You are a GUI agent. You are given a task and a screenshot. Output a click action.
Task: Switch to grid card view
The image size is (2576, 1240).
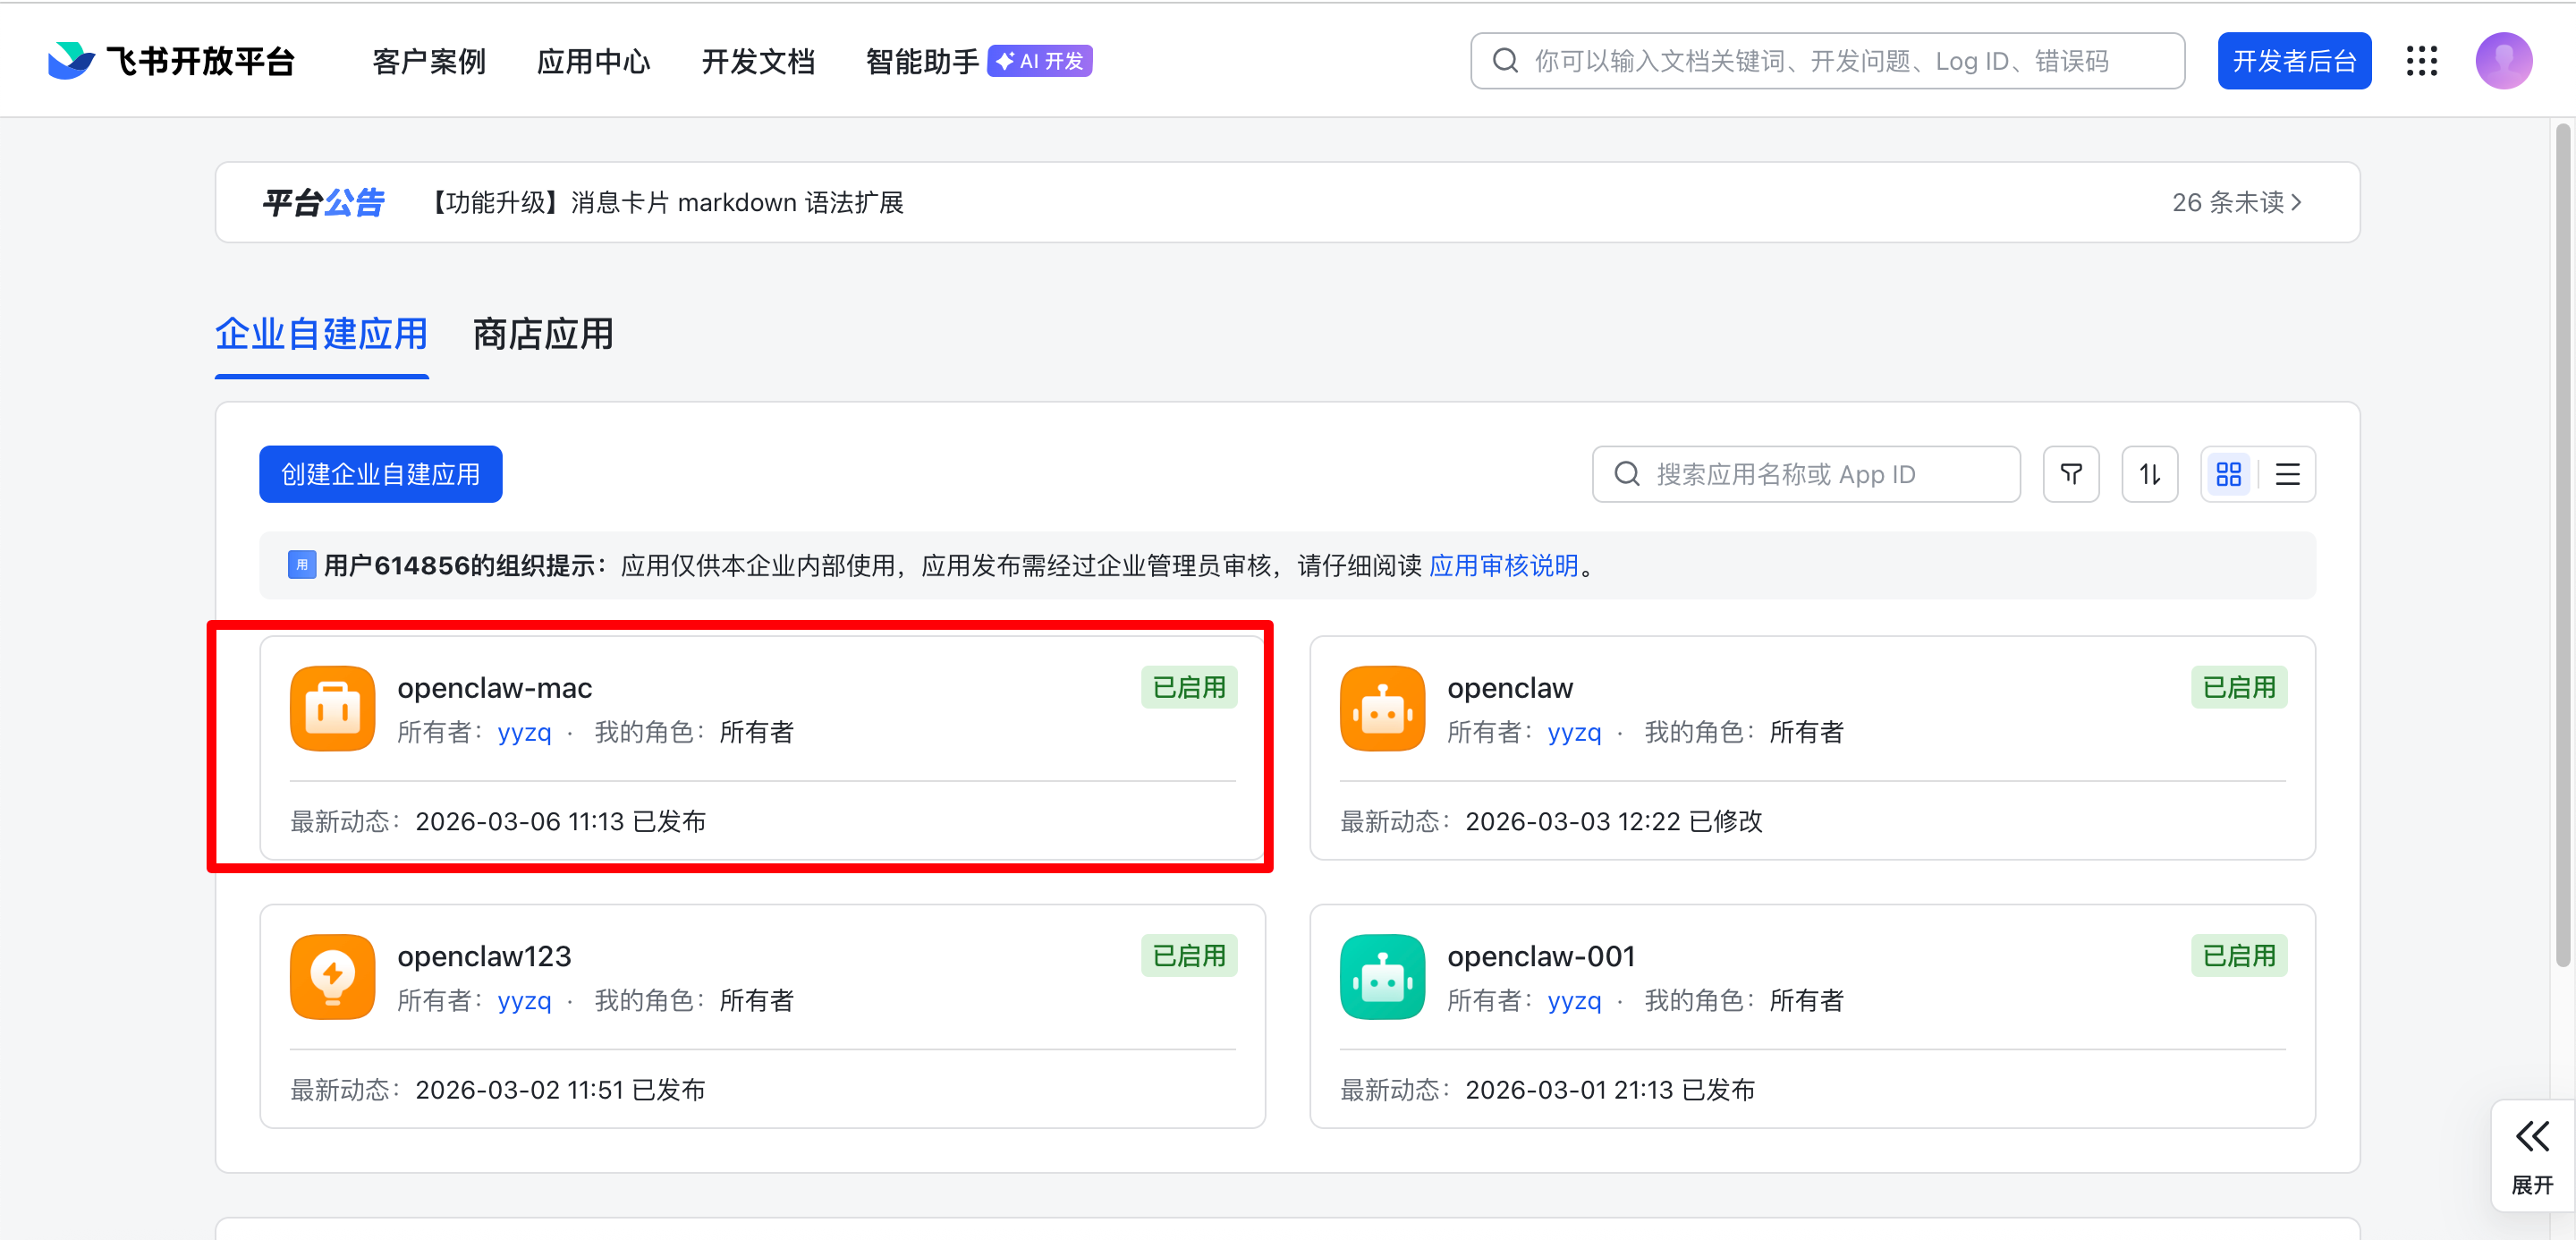[x=2228, y=474]
